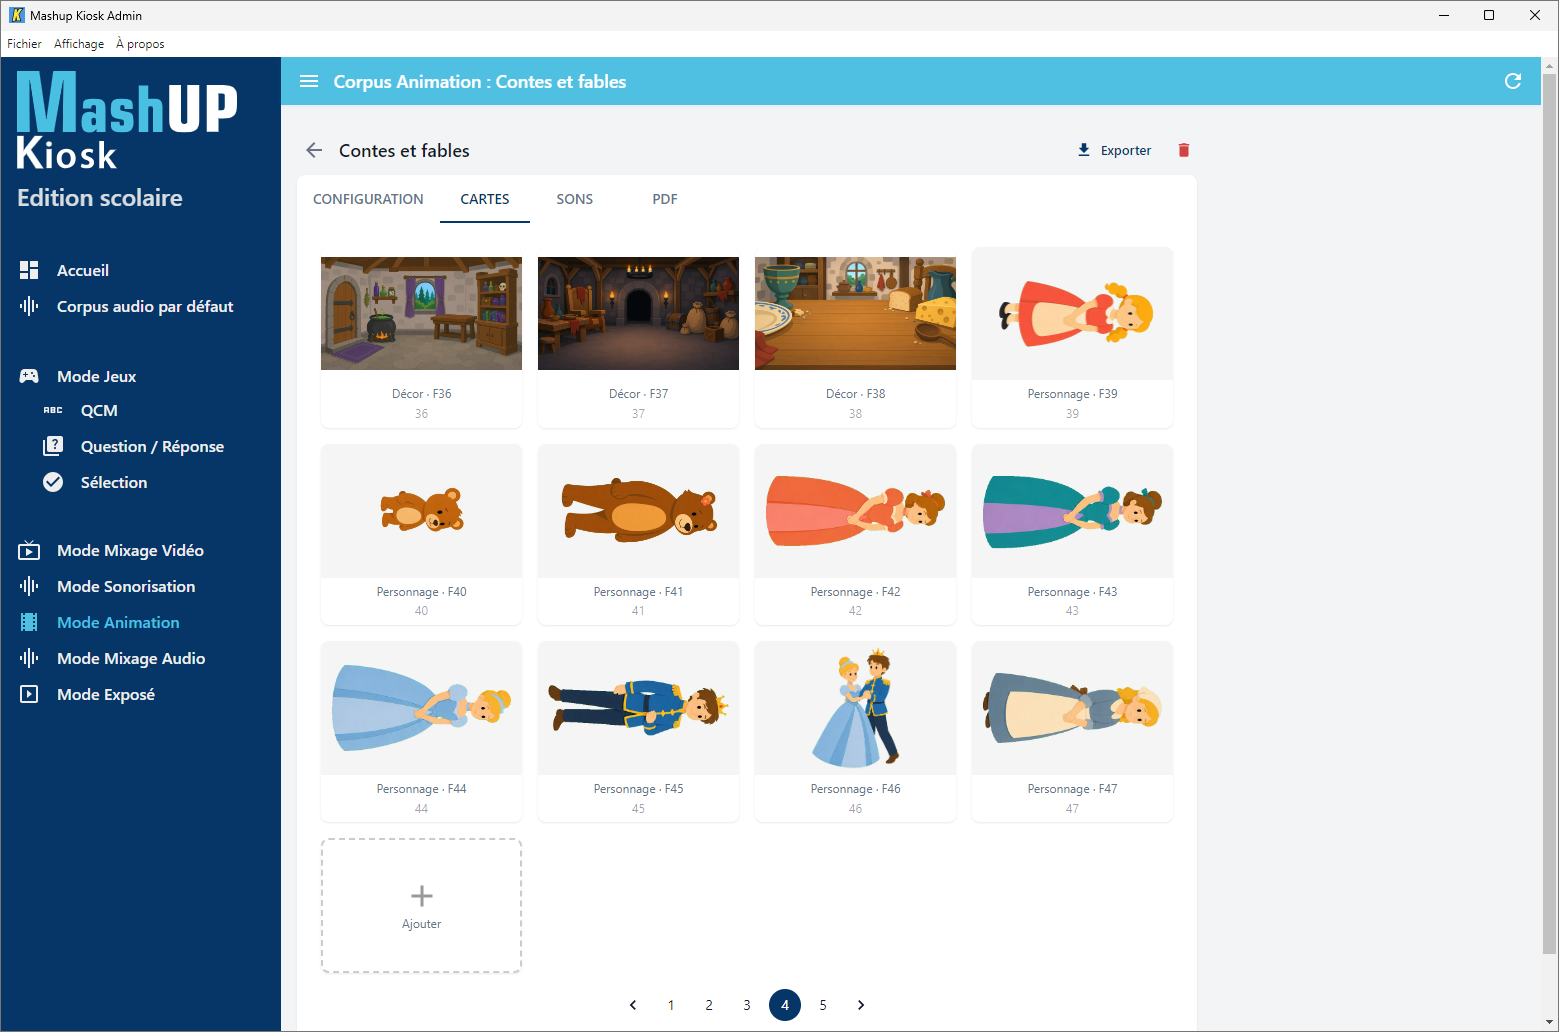Screen dimensions: 1559x1032
Task: Open the Décor F36 card thumbnail
Action: click(x=421, y=313)
